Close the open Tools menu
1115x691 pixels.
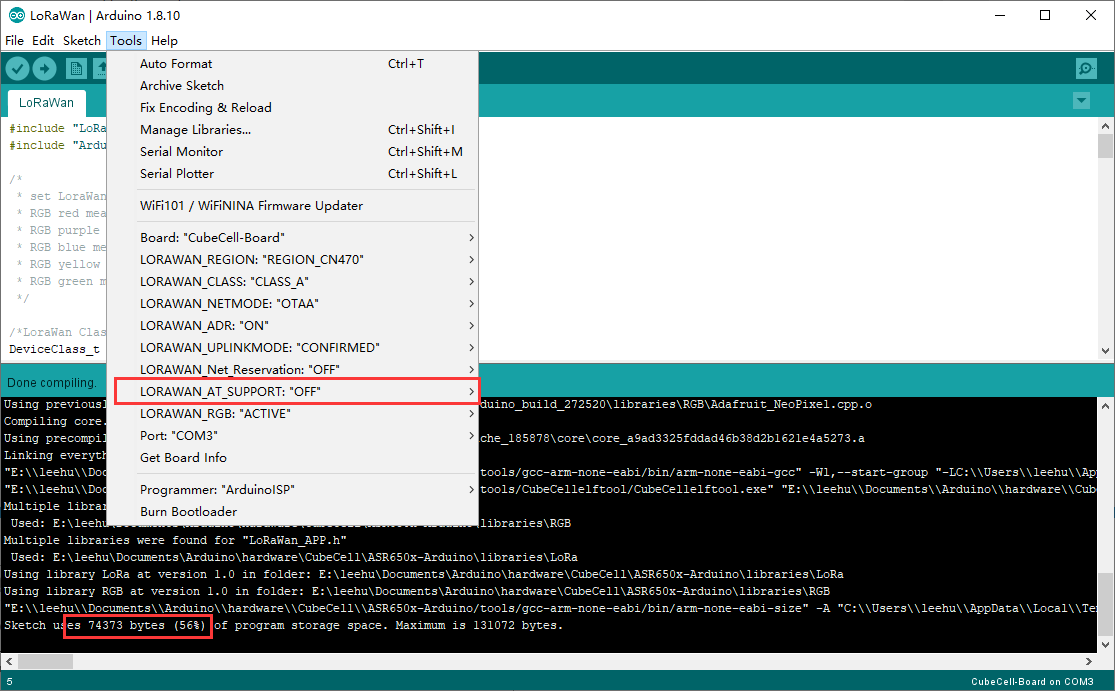[x=126, y=41]
